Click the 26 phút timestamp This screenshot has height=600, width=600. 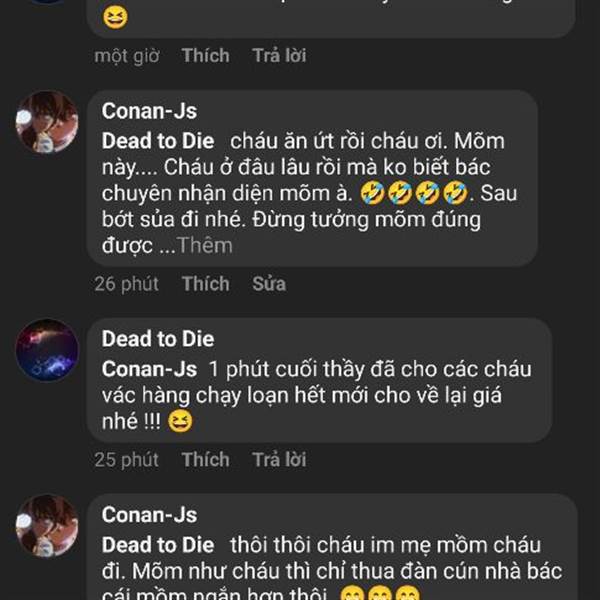click(x=126, y=284)
